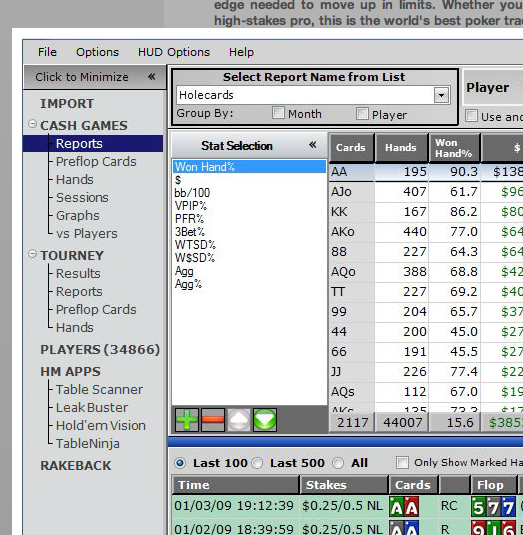This screenshot has height=535, width=523.
Task: Select the AQo holecards row
Action: tap(426, 272)
